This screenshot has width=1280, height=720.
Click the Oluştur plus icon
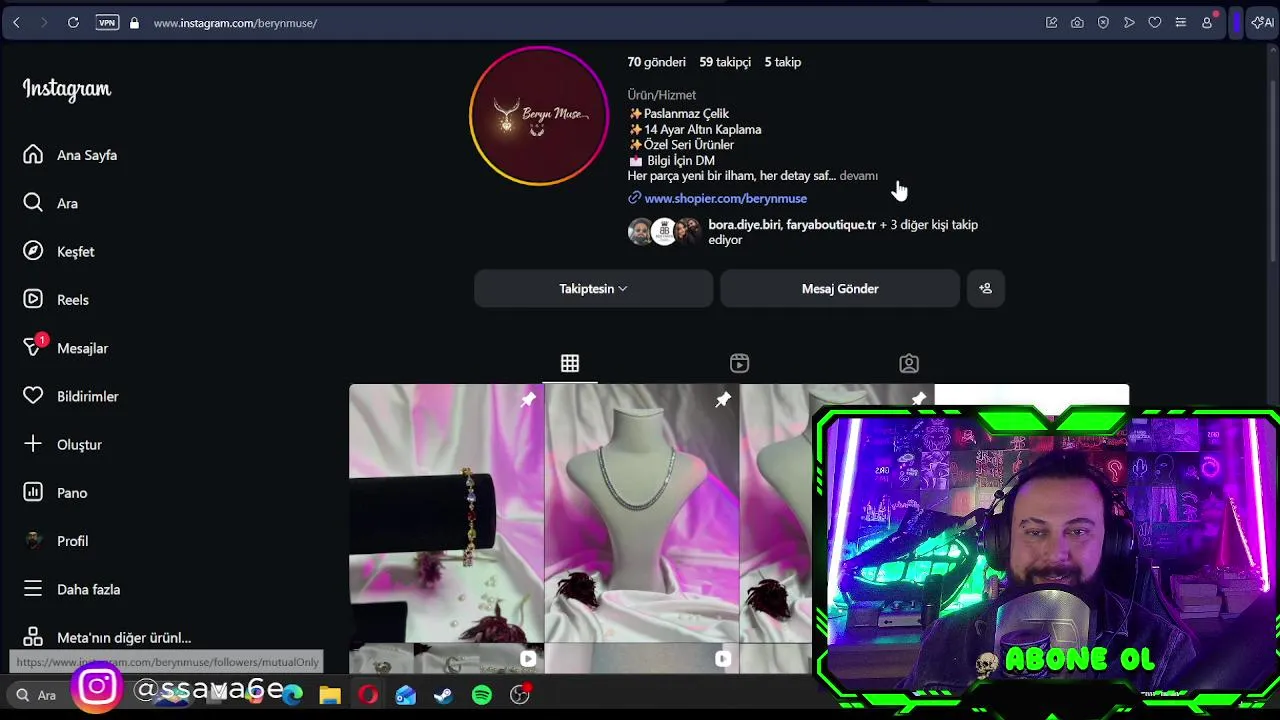(x=33, y=444)
